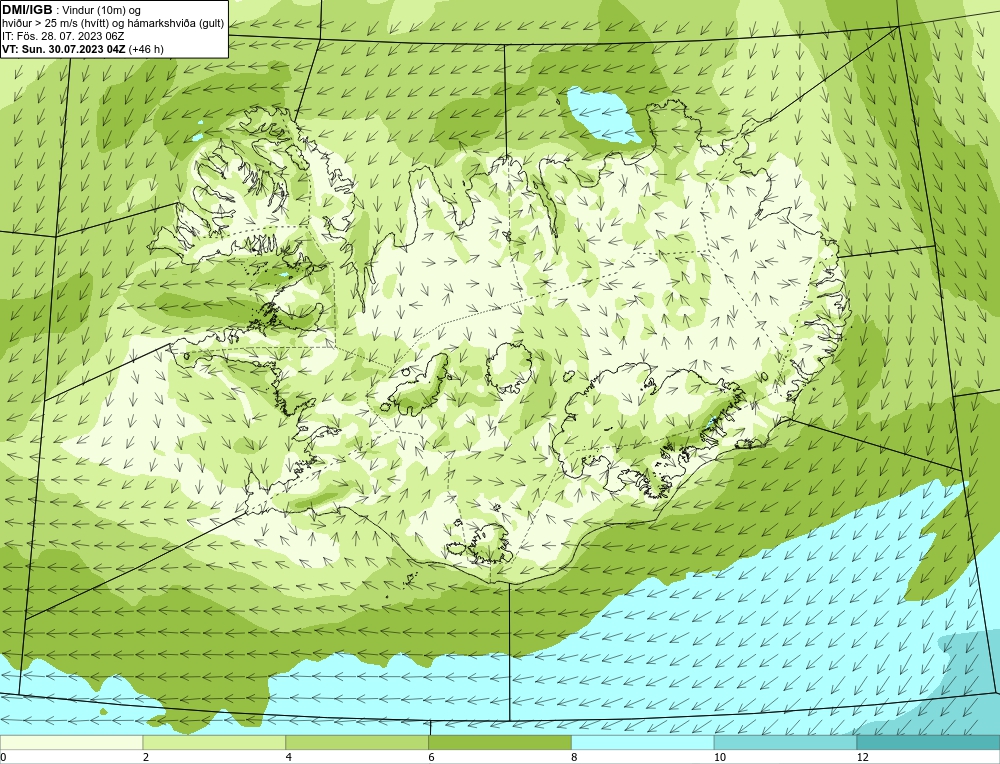The image size is (1000, 764).
Task: Click the legend label '12'
Action: tap(863, 757)
